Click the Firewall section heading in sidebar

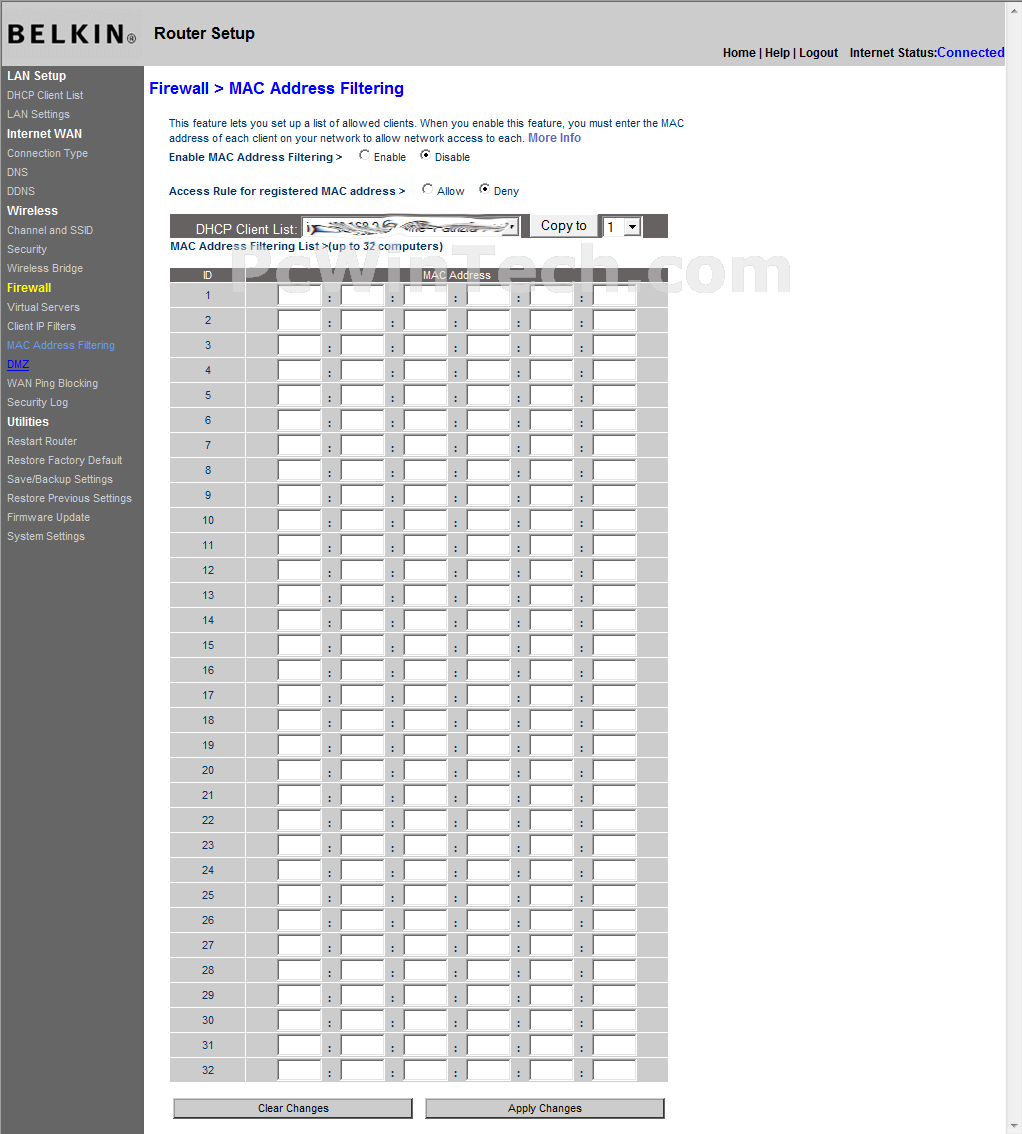click(29, 288)
